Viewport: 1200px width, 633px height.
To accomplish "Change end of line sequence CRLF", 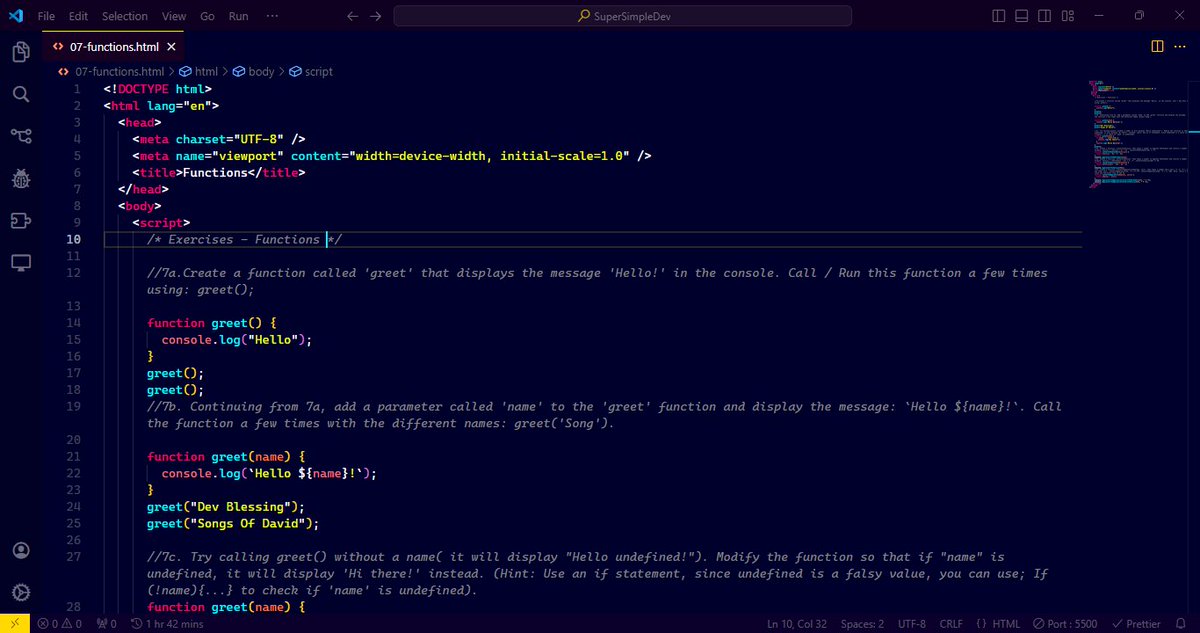I will click(x=951, y=623).
